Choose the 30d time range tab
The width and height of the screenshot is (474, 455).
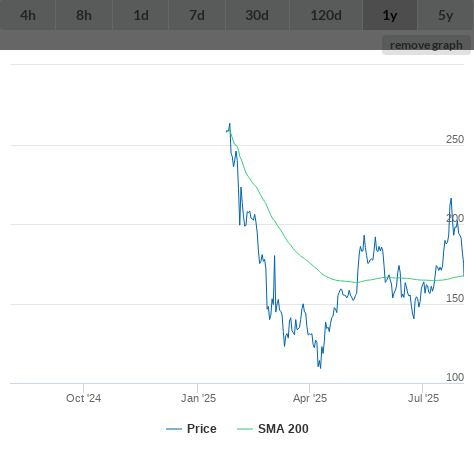tap(257, 15)
